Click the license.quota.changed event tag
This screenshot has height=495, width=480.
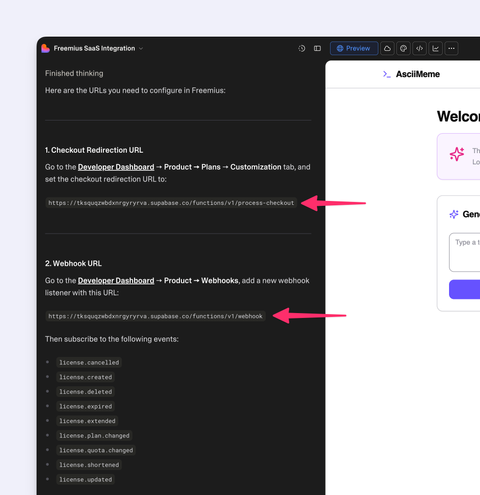click(x=96, y=450)
